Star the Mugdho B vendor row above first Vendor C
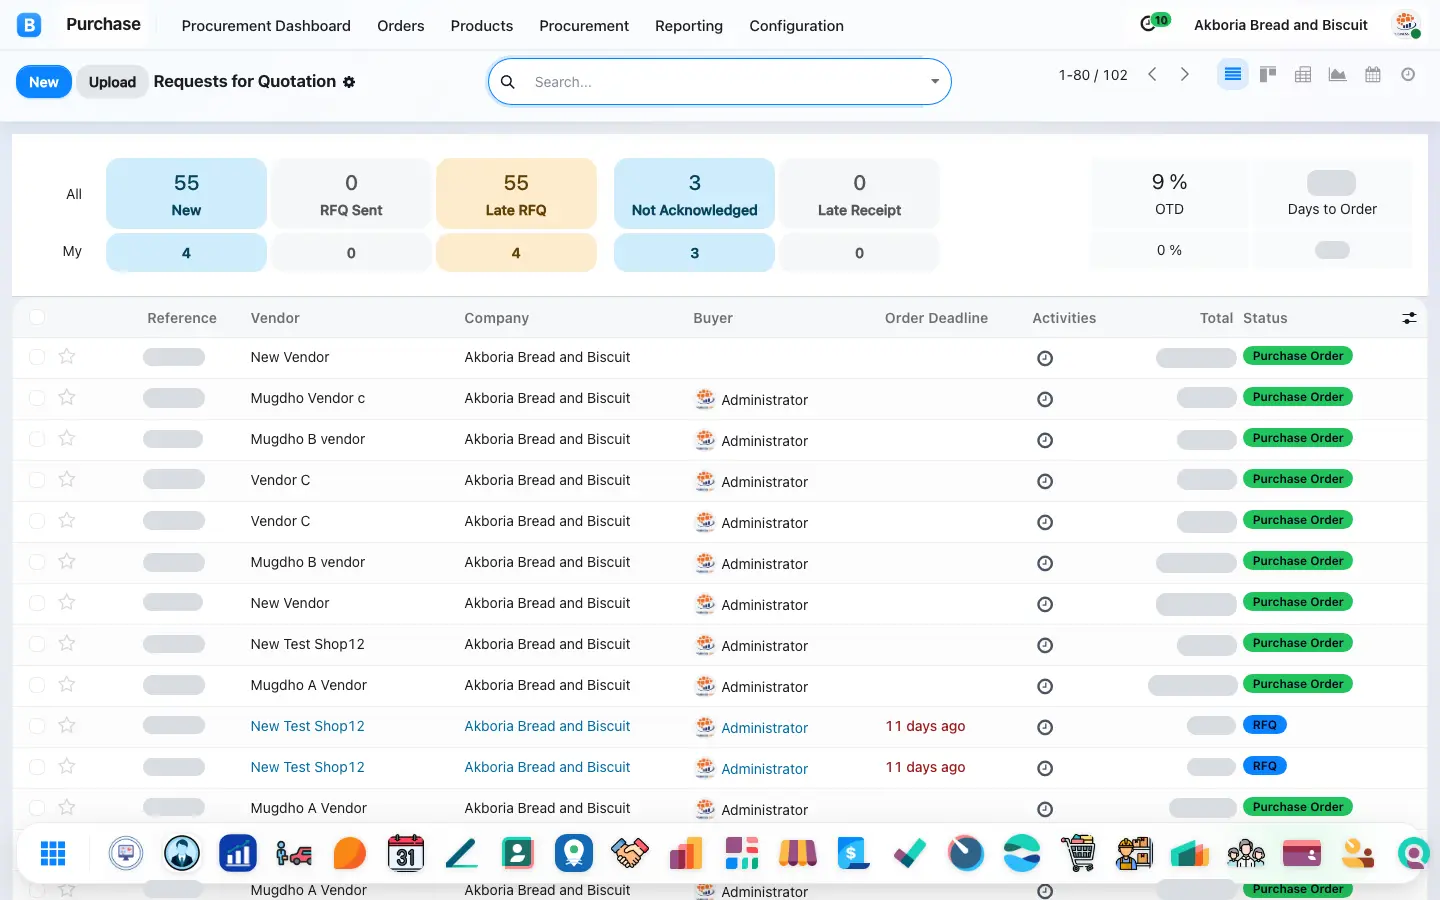This screenshot has height=900, width=1440. coord(67,438)
